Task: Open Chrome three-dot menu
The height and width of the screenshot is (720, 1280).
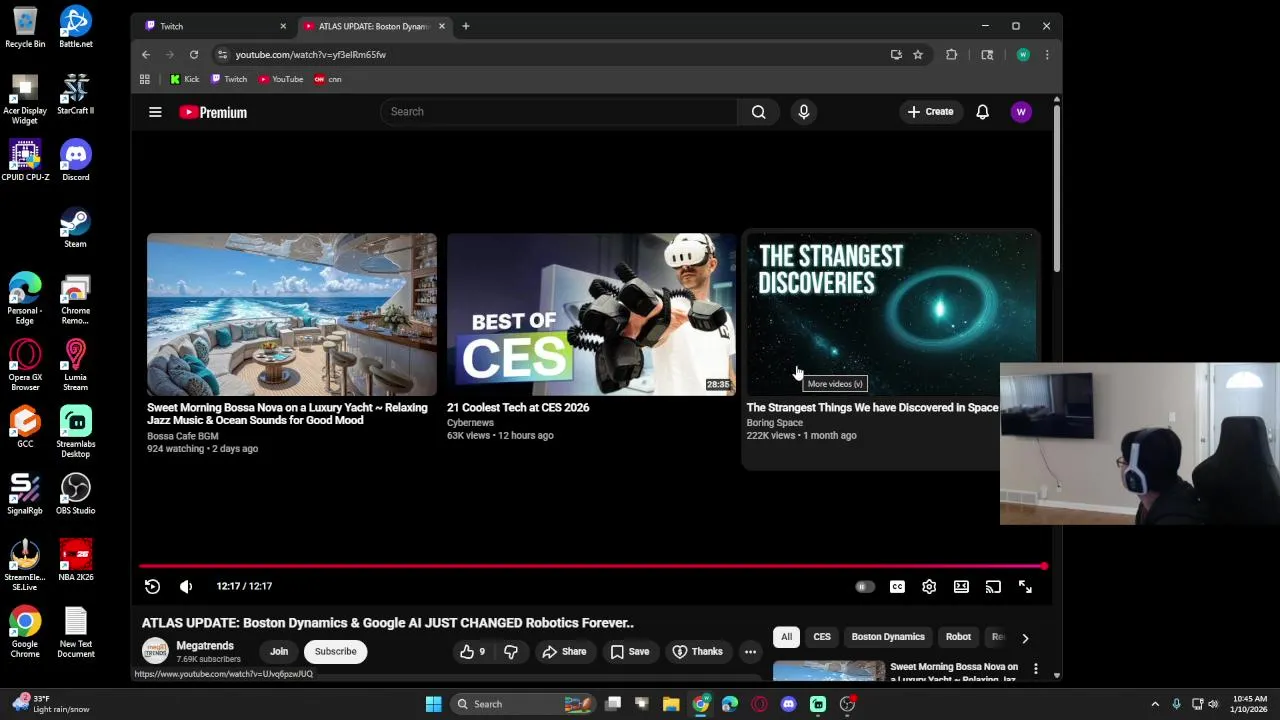Action: click(x=1046, y=55)
